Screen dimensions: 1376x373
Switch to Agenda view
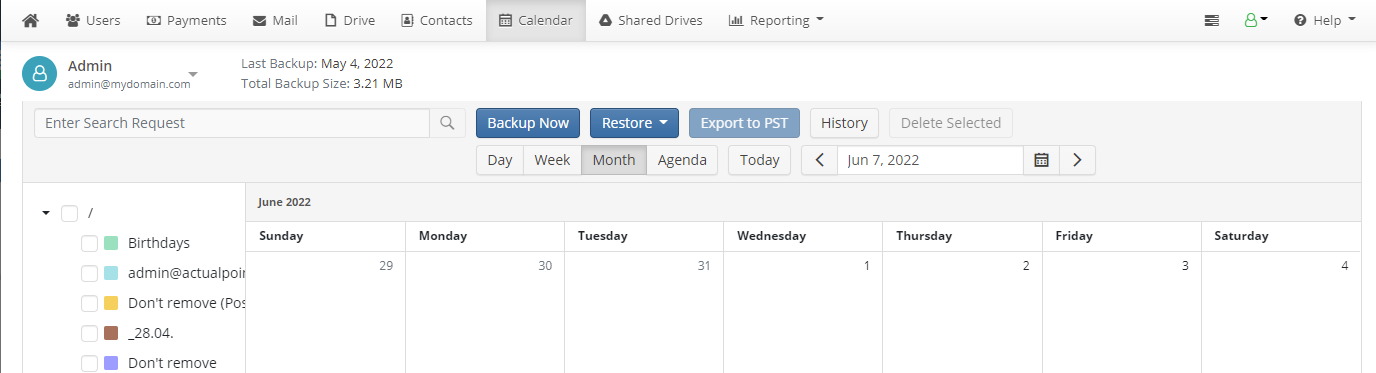coord(682,160)
